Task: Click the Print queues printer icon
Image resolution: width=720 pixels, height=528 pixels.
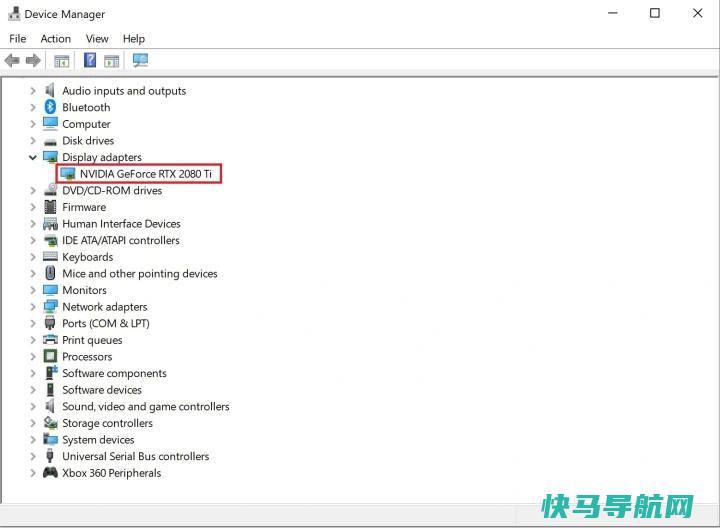Action: point(50,339)
